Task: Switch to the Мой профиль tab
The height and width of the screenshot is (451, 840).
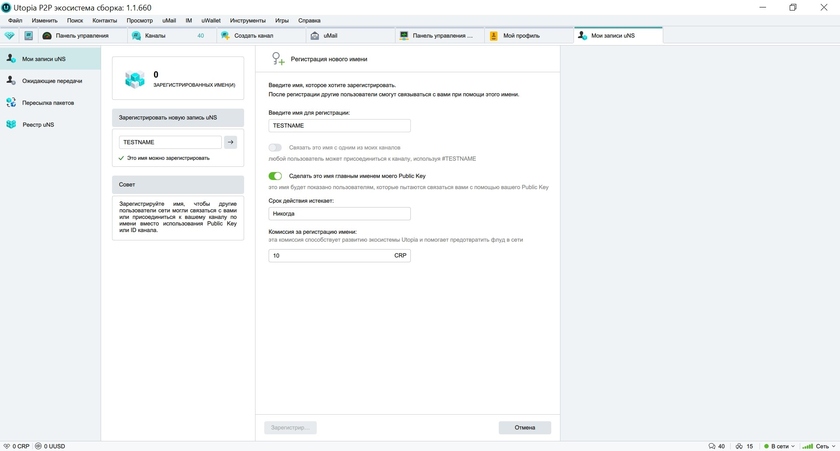Action: [528, 36]
